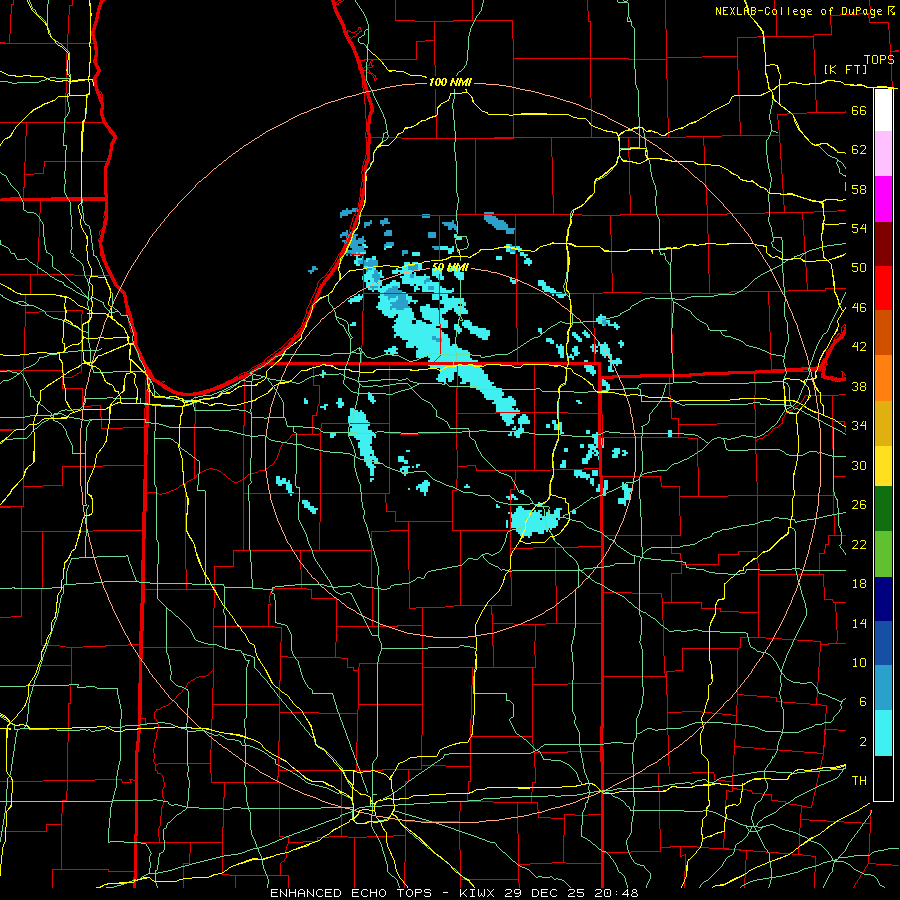Click the light blue 10 K FT legend swatch
The height and width of the screenshot is (900, 900).
(883, 687)
